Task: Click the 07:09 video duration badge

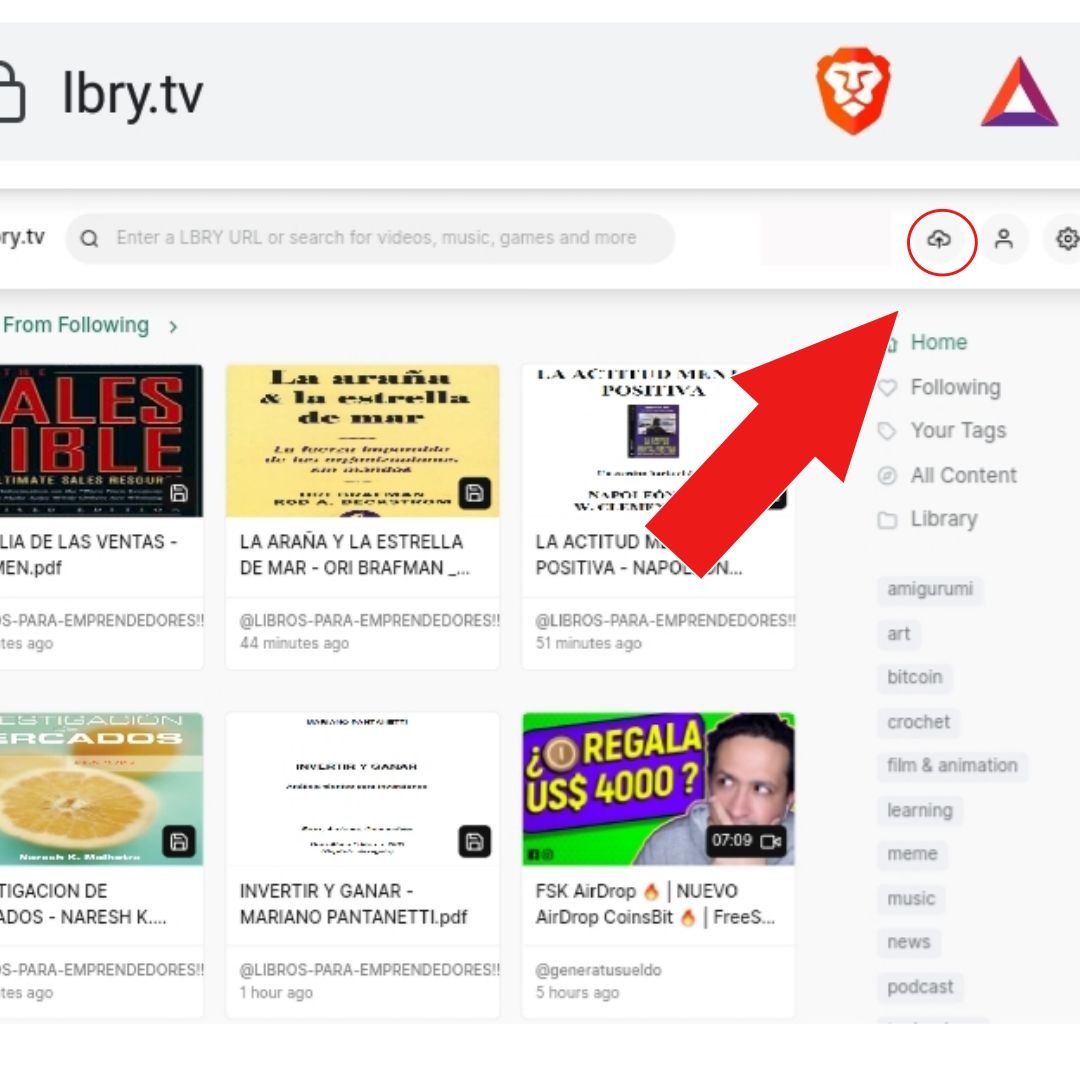Action: point(746,841)
